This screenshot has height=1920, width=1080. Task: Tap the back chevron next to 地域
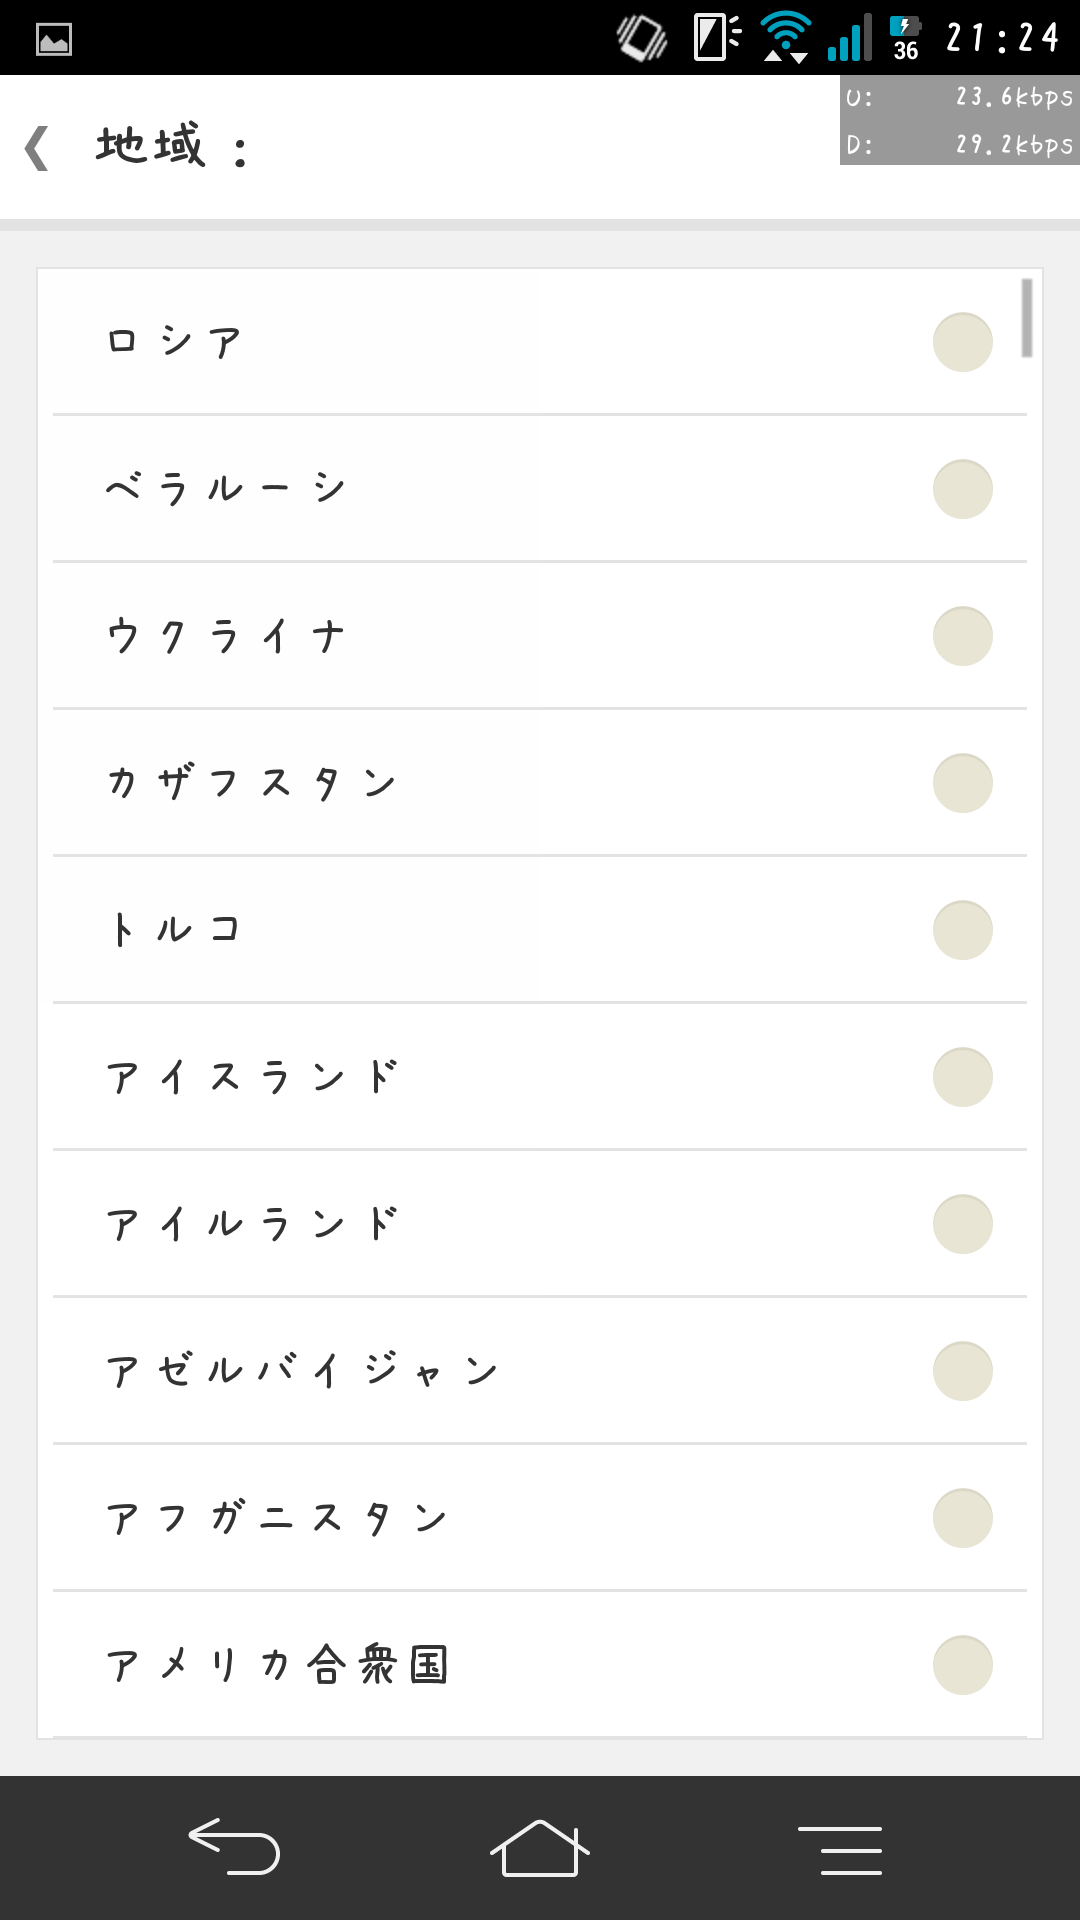tap(38, 148)
